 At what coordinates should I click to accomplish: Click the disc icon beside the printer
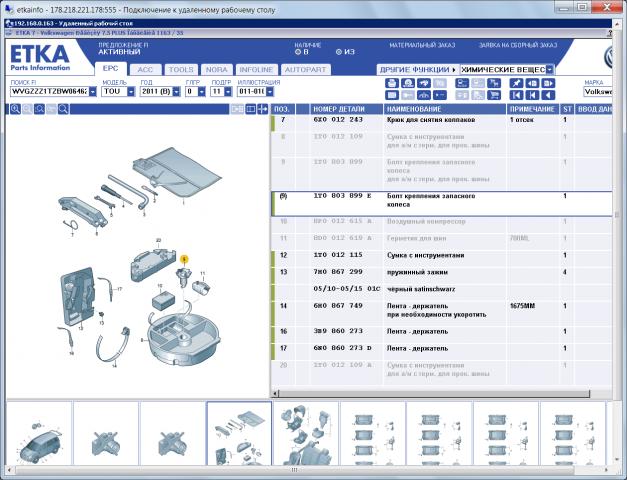coord(408,83)
